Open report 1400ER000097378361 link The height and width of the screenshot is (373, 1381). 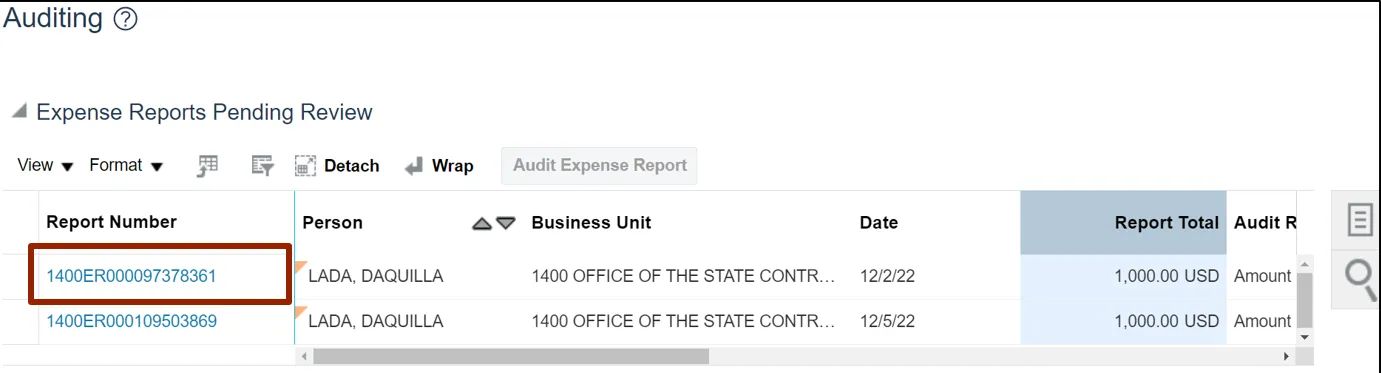pyautogui.click(x=131, y=275)
